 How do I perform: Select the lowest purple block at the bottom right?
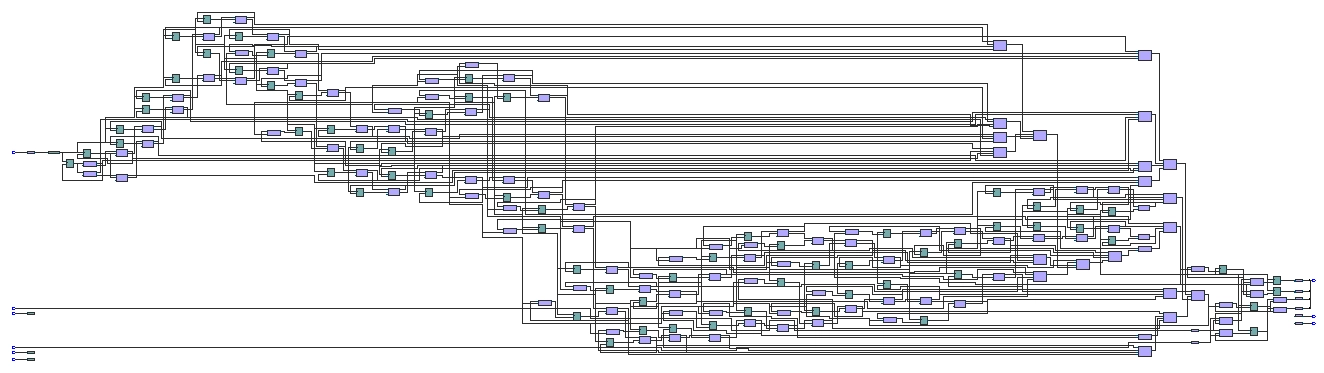click(x=1145, y=351)
